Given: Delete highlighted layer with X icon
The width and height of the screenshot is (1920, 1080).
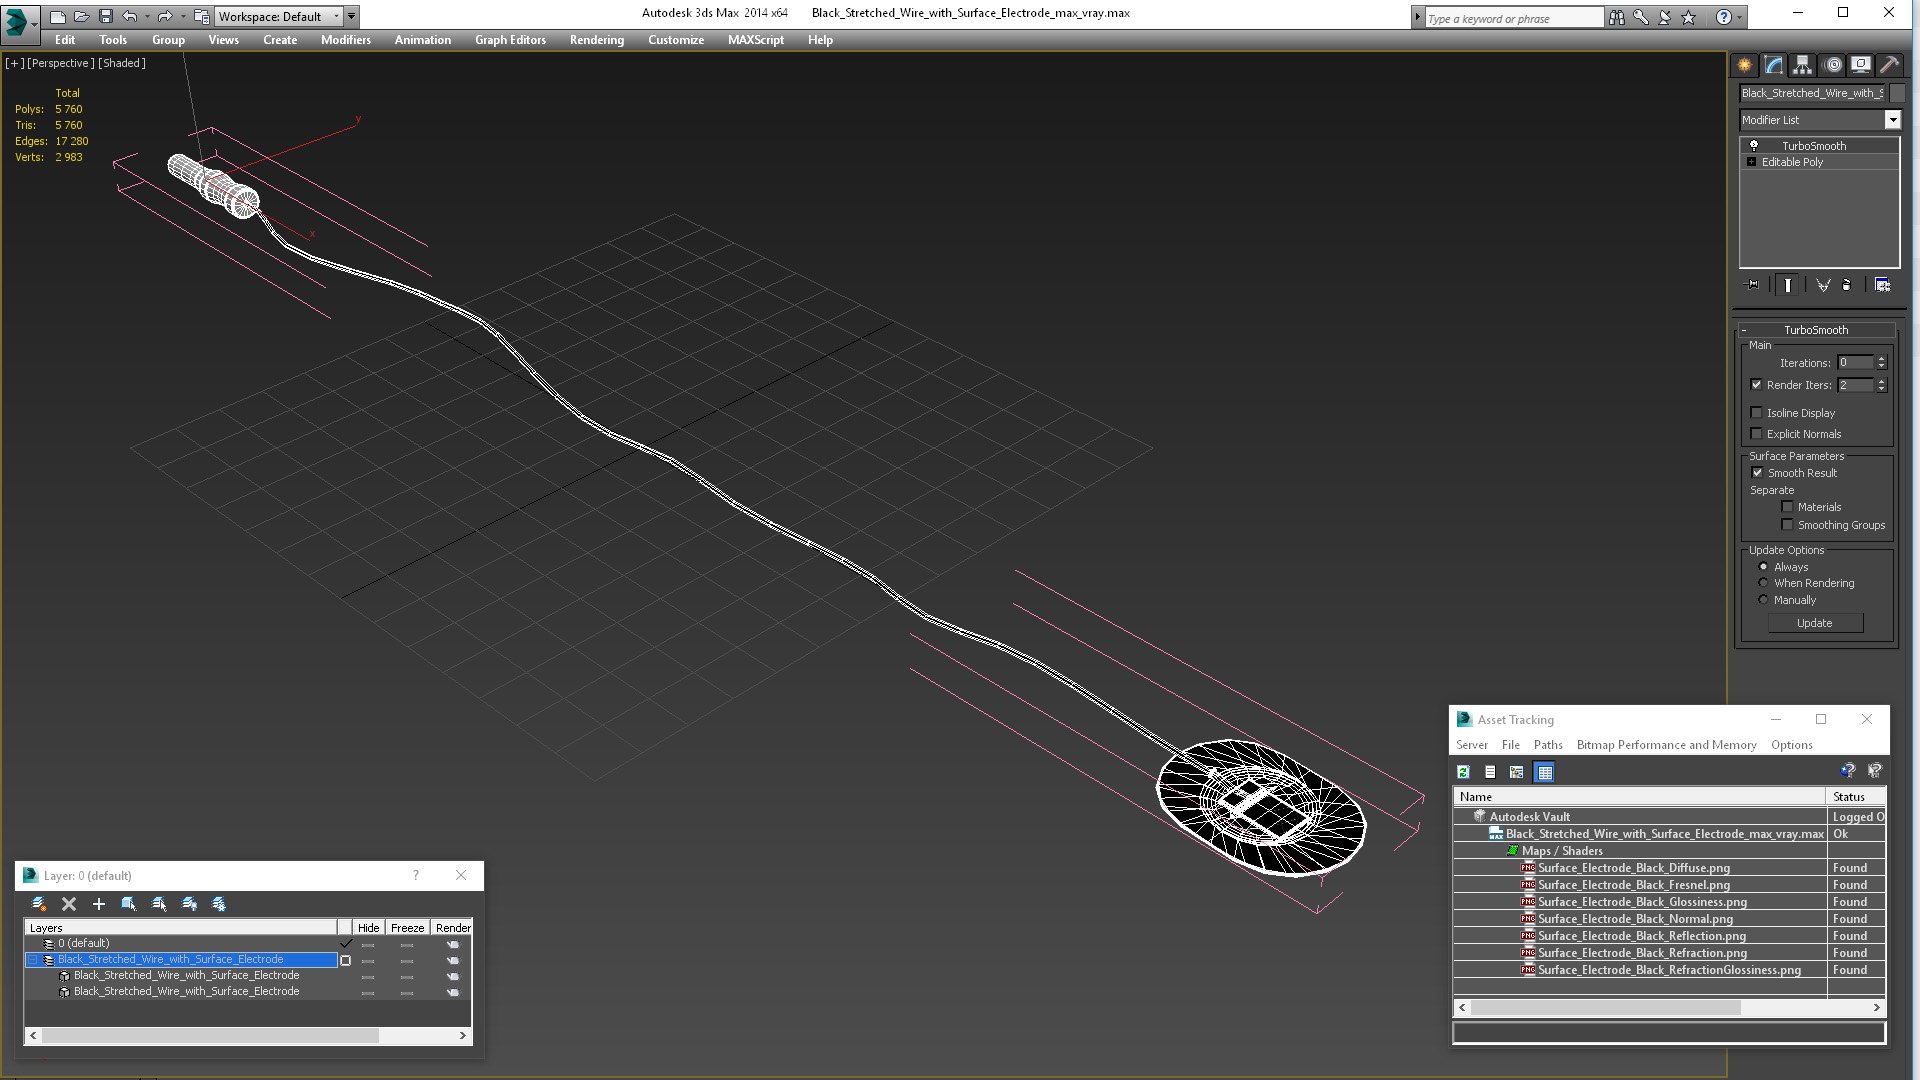Looking at the screenshot, I should coord(69,904).
